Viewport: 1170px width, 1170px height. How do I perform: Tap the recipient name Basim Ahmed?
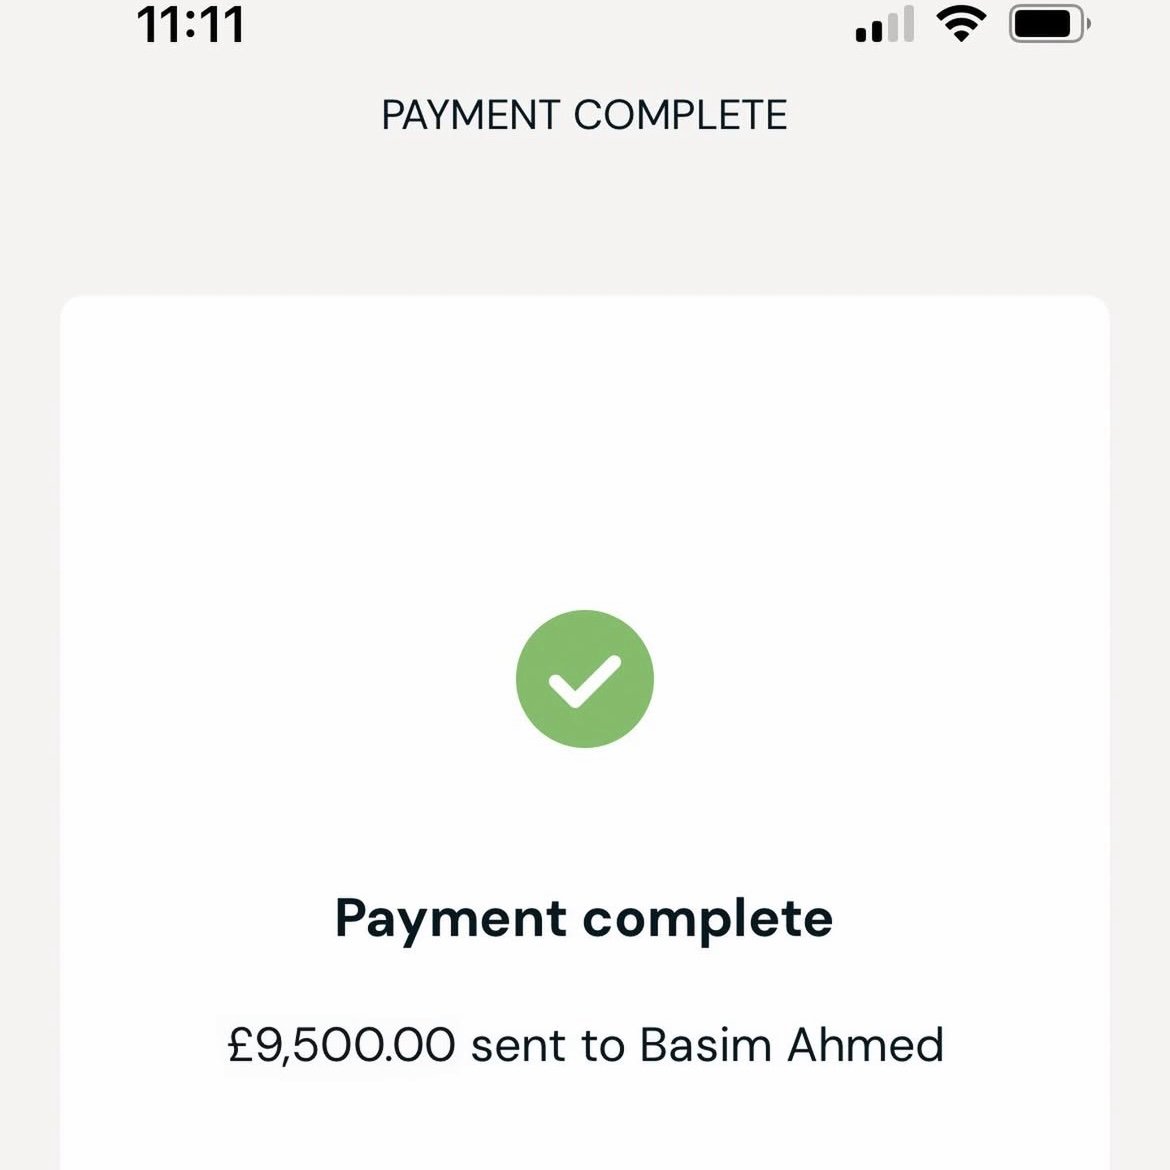pos(791,1045)
